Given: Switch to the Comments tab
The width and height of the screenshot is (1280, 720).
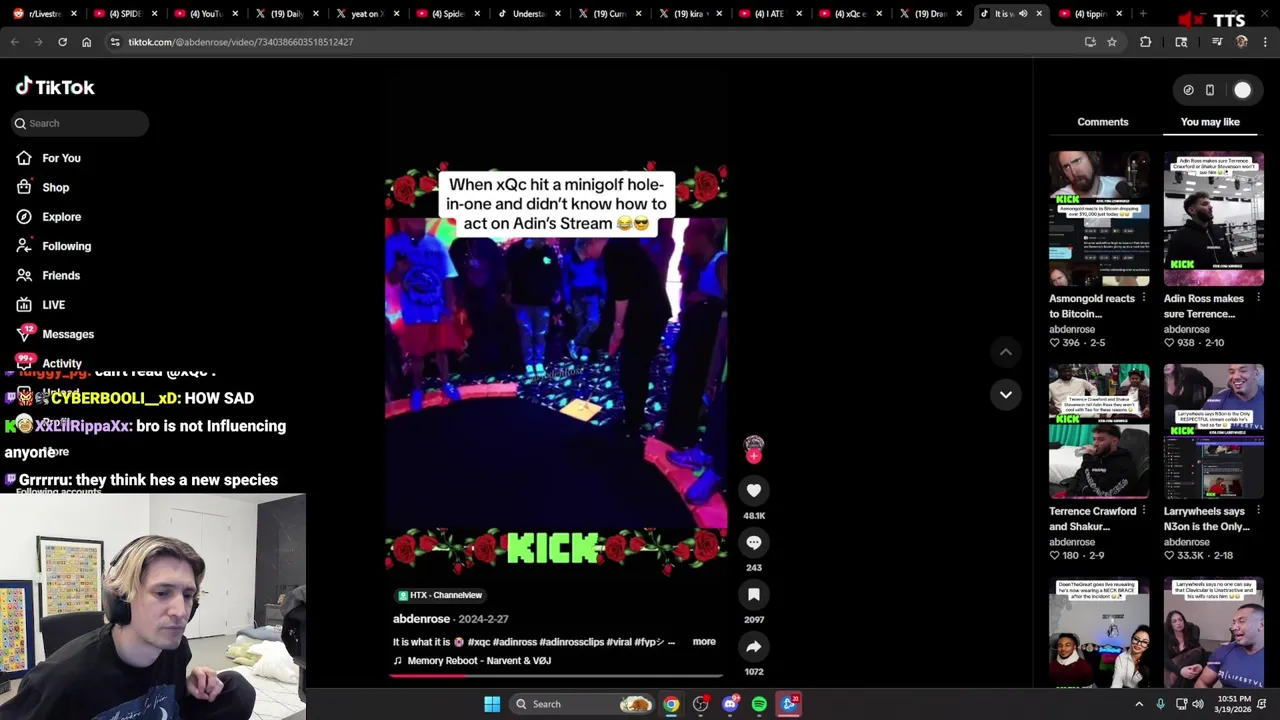Looking at the screenshot, I should (x=1103, y=122).
